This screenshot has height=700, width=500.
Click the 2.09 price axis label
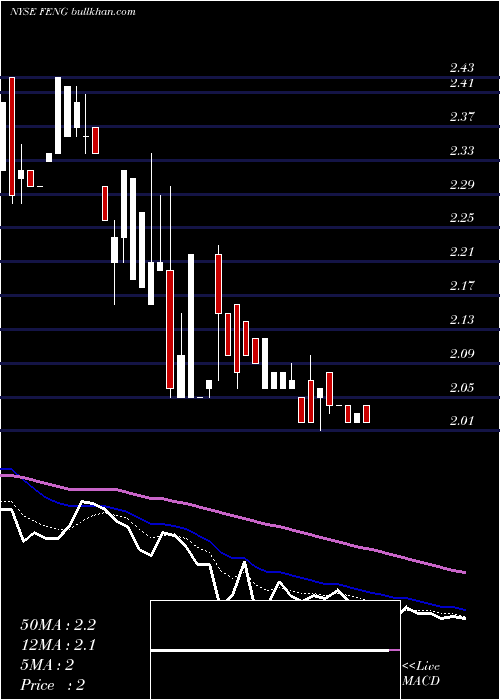(x=462, y=354)
